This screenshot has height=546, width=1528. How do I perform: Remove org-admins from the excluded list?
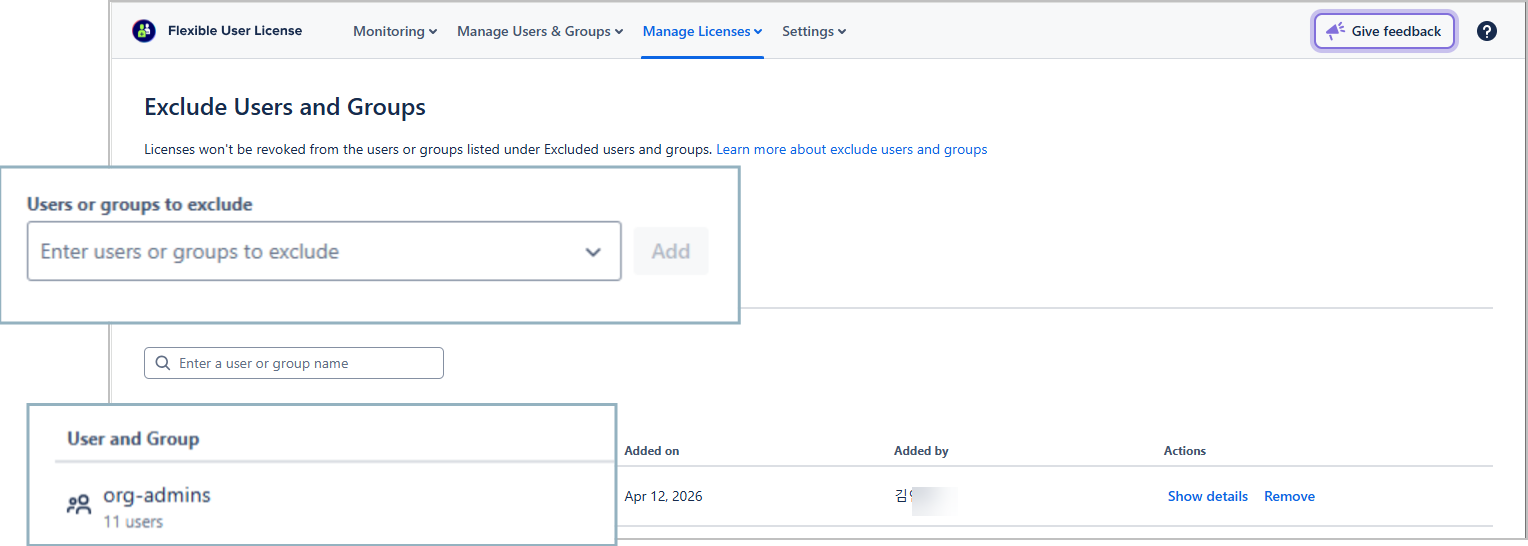click(x=1289, y=496)
